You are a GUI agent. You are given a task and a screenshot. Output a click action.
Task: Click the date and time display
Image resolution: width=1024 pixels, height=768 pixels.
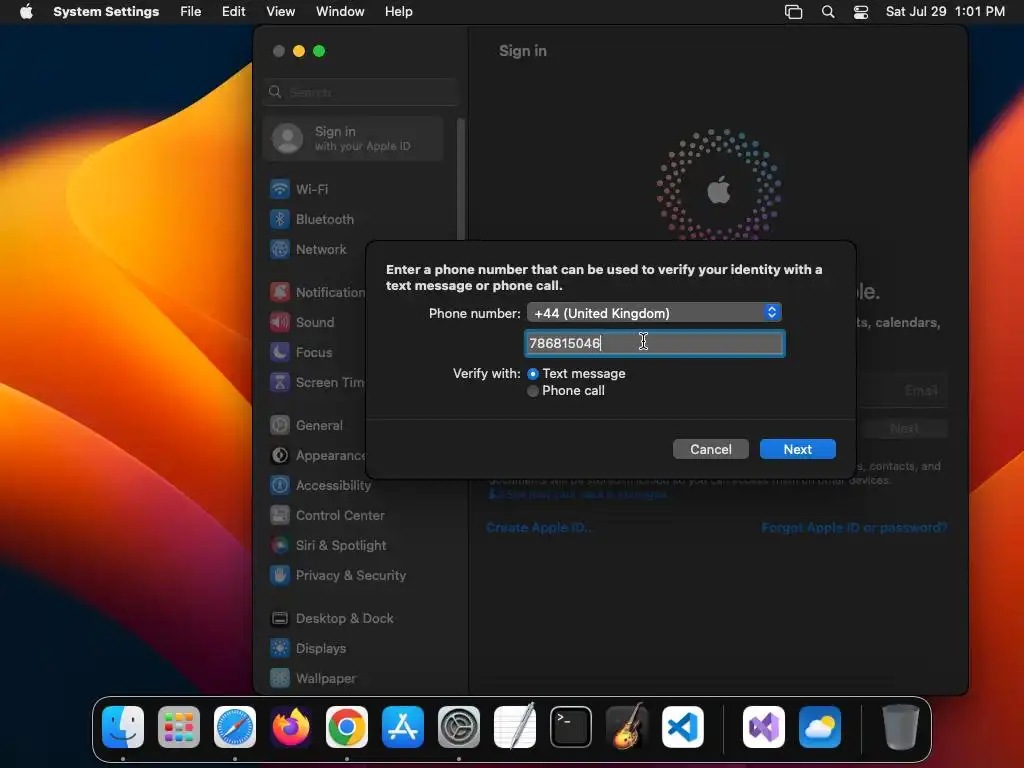(x=945, y=12)
